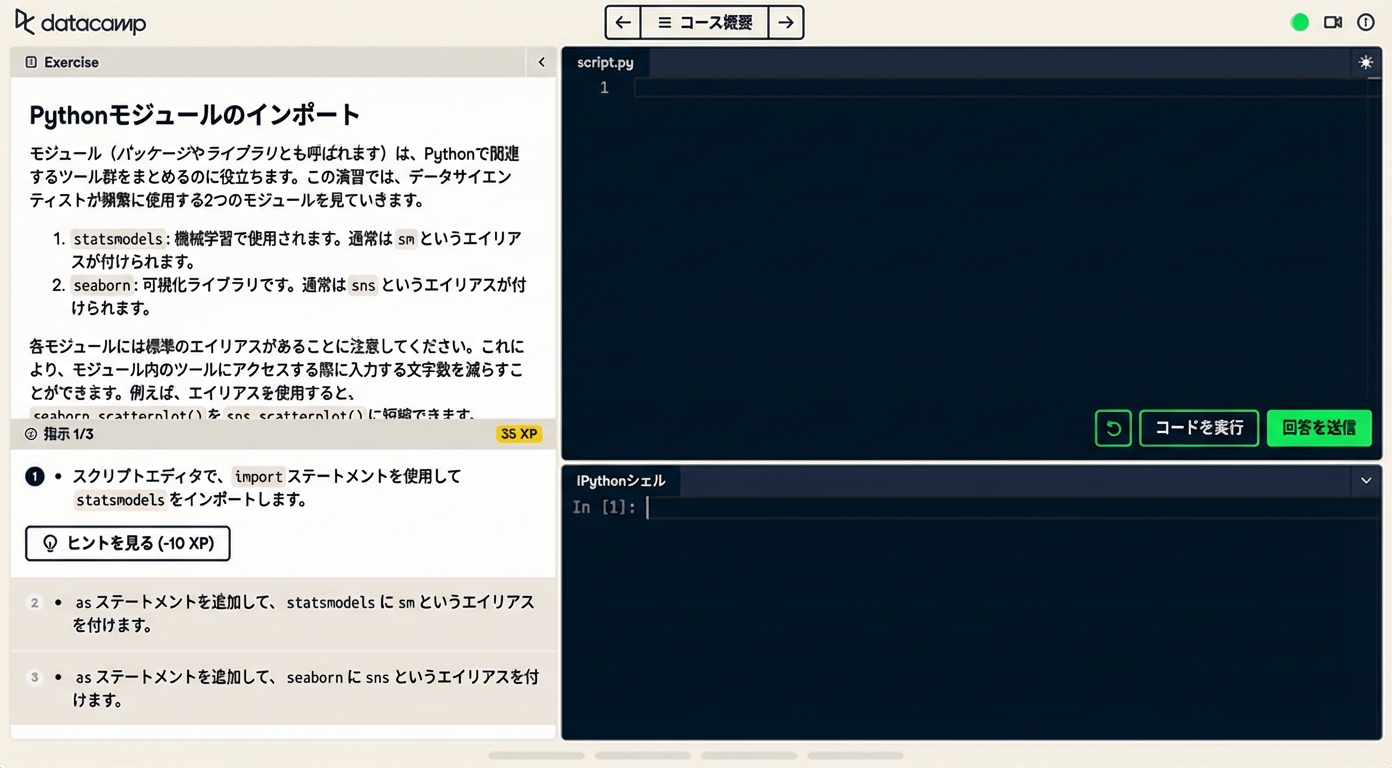Click the DataCamp logo
1392x768 pixels.
(x=81, y=22)
